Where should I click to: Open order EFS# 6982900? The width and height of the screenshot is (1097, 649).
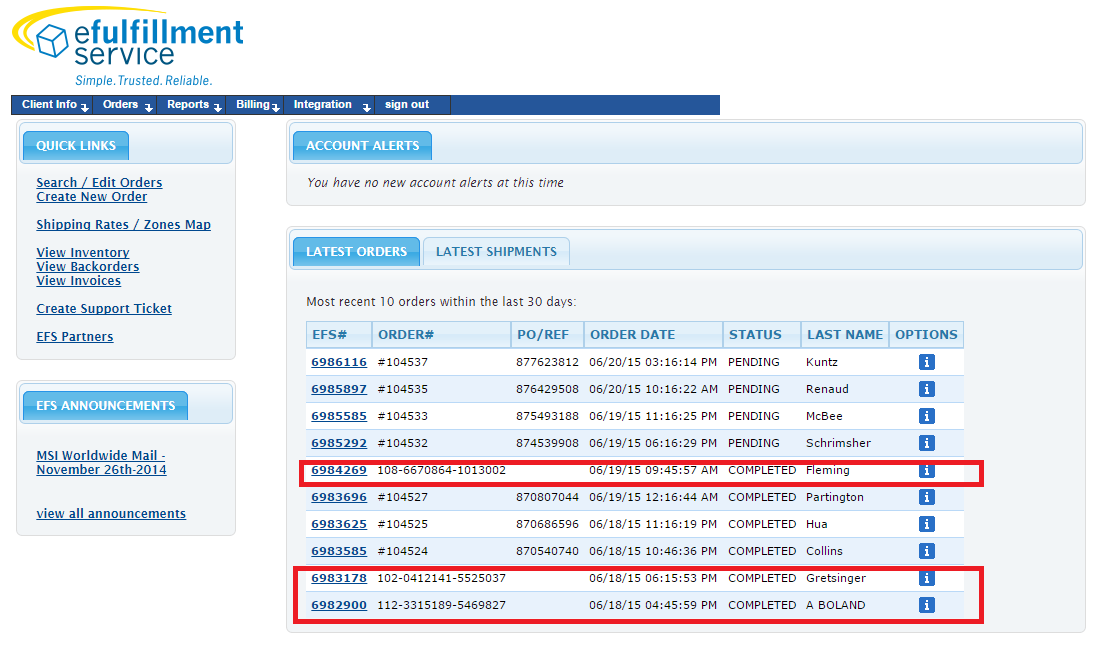tap(339, 605)
